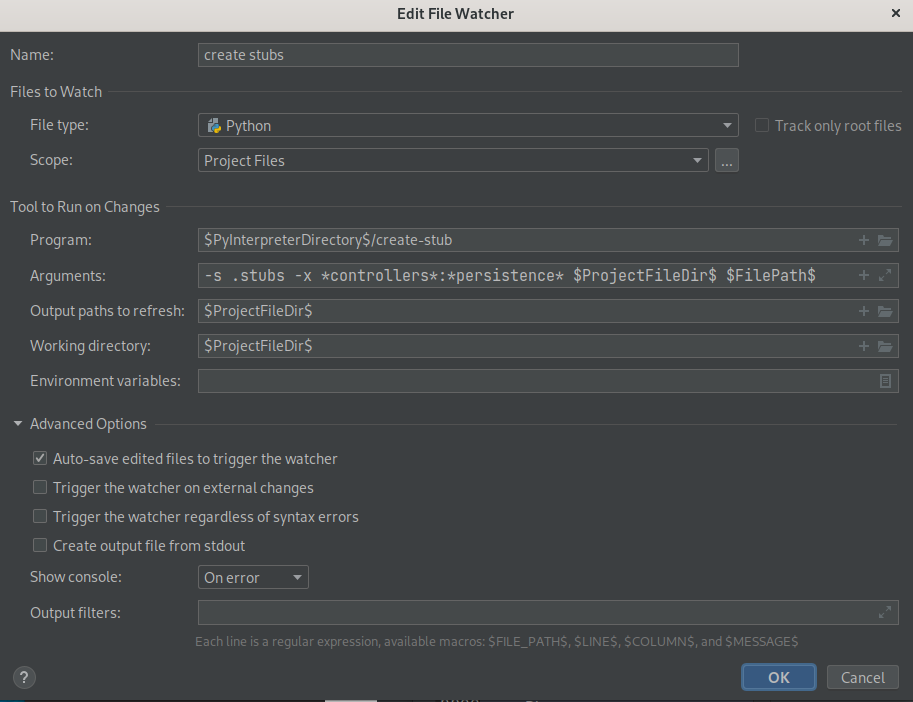Browse folder for Working directory

(x=885, y=346)
